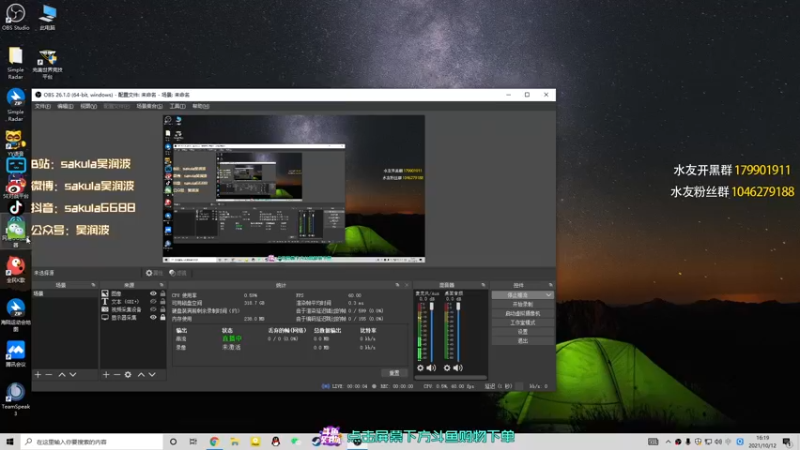Open the This PC desktop icon
The width and height of the screenshot is (800, 450).
click(47, 17)
